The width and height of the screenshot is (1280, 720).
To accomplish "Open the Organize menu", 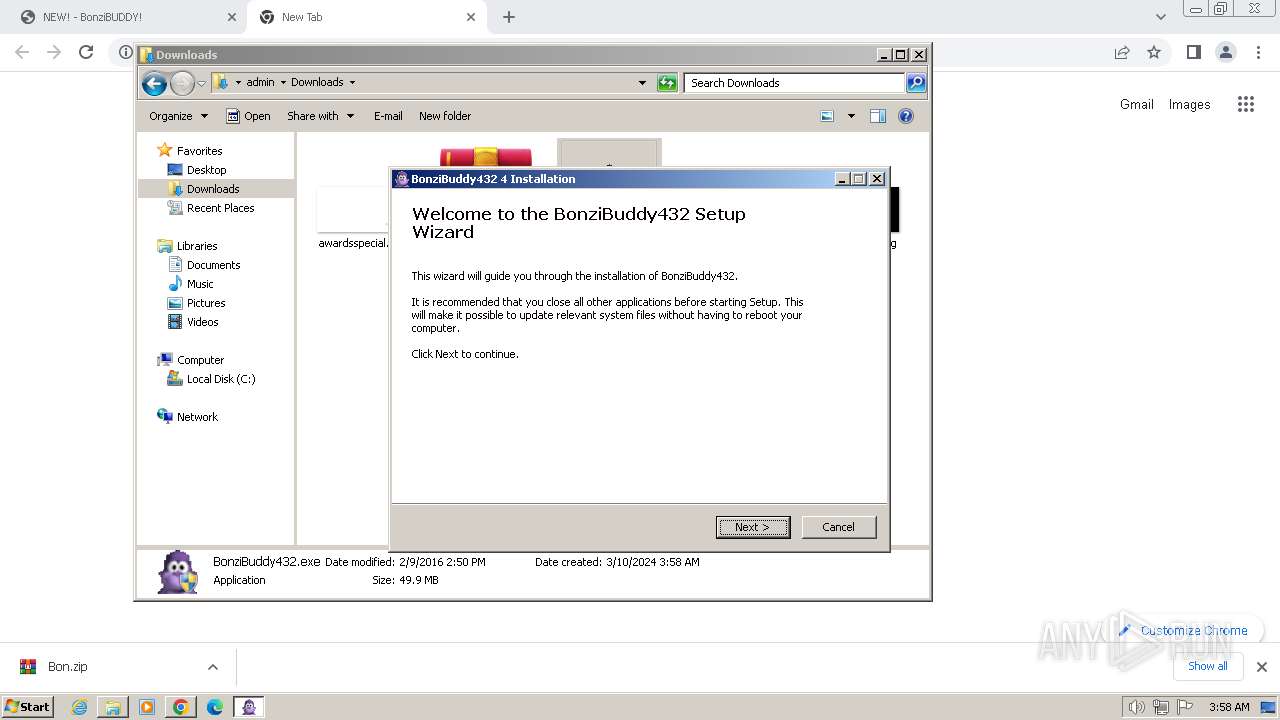I will click(178, 116).
